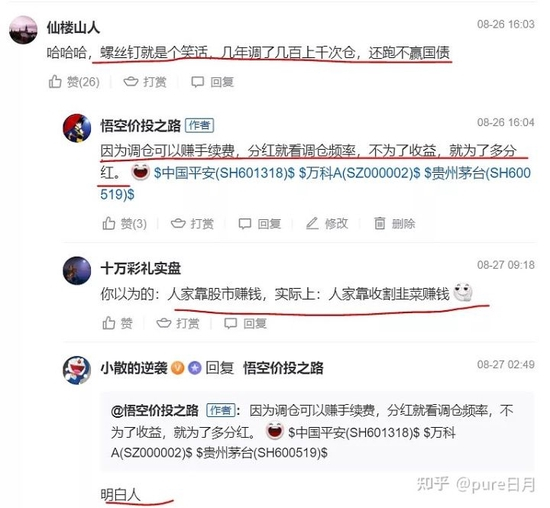The width and height of the screenshot is (550, 508).
Task: Click 小散的逆袭's orange V badge
Action: coord(177,368)
